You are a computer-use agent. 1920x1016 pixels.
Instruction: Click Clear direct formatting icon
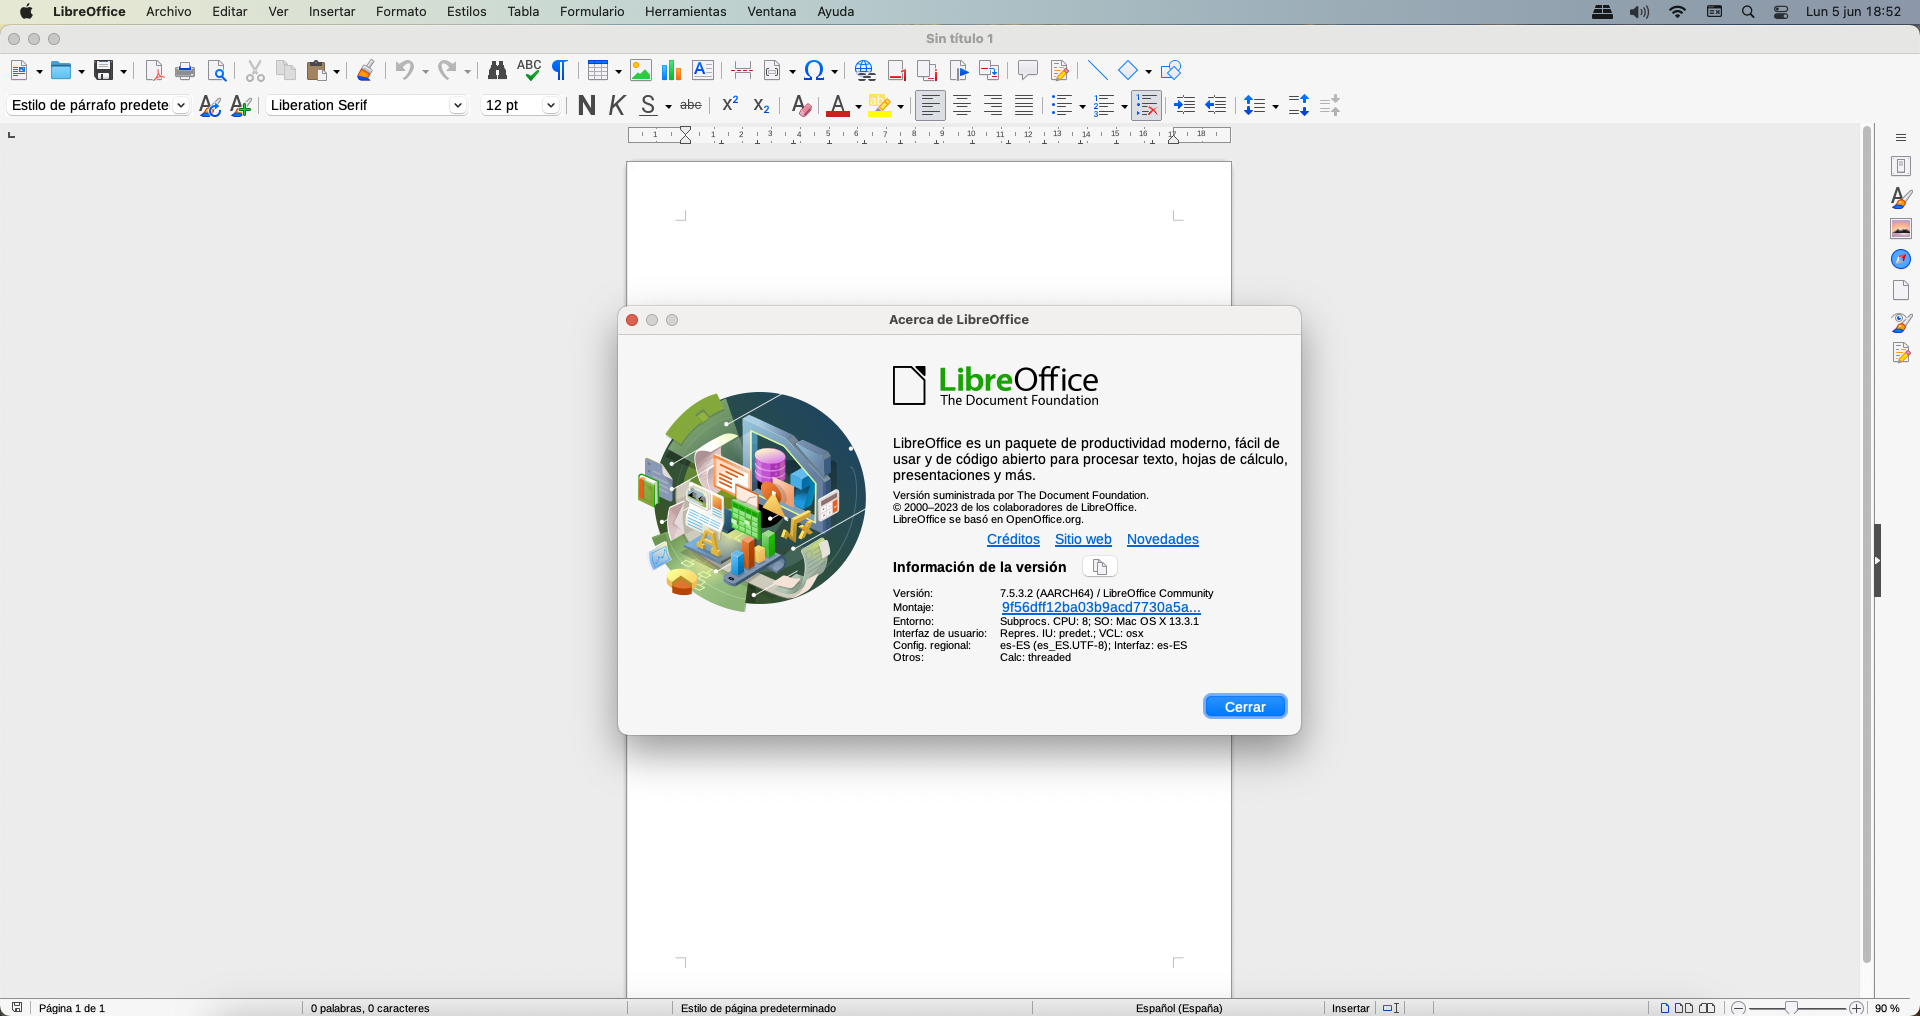click(x=800, y=105)
